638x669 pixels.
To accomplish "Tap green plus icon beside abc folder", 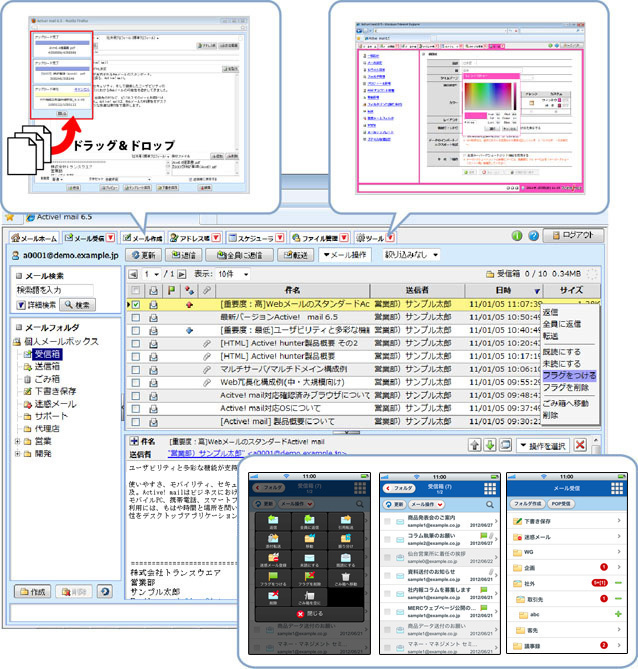I will coord(618,614).
